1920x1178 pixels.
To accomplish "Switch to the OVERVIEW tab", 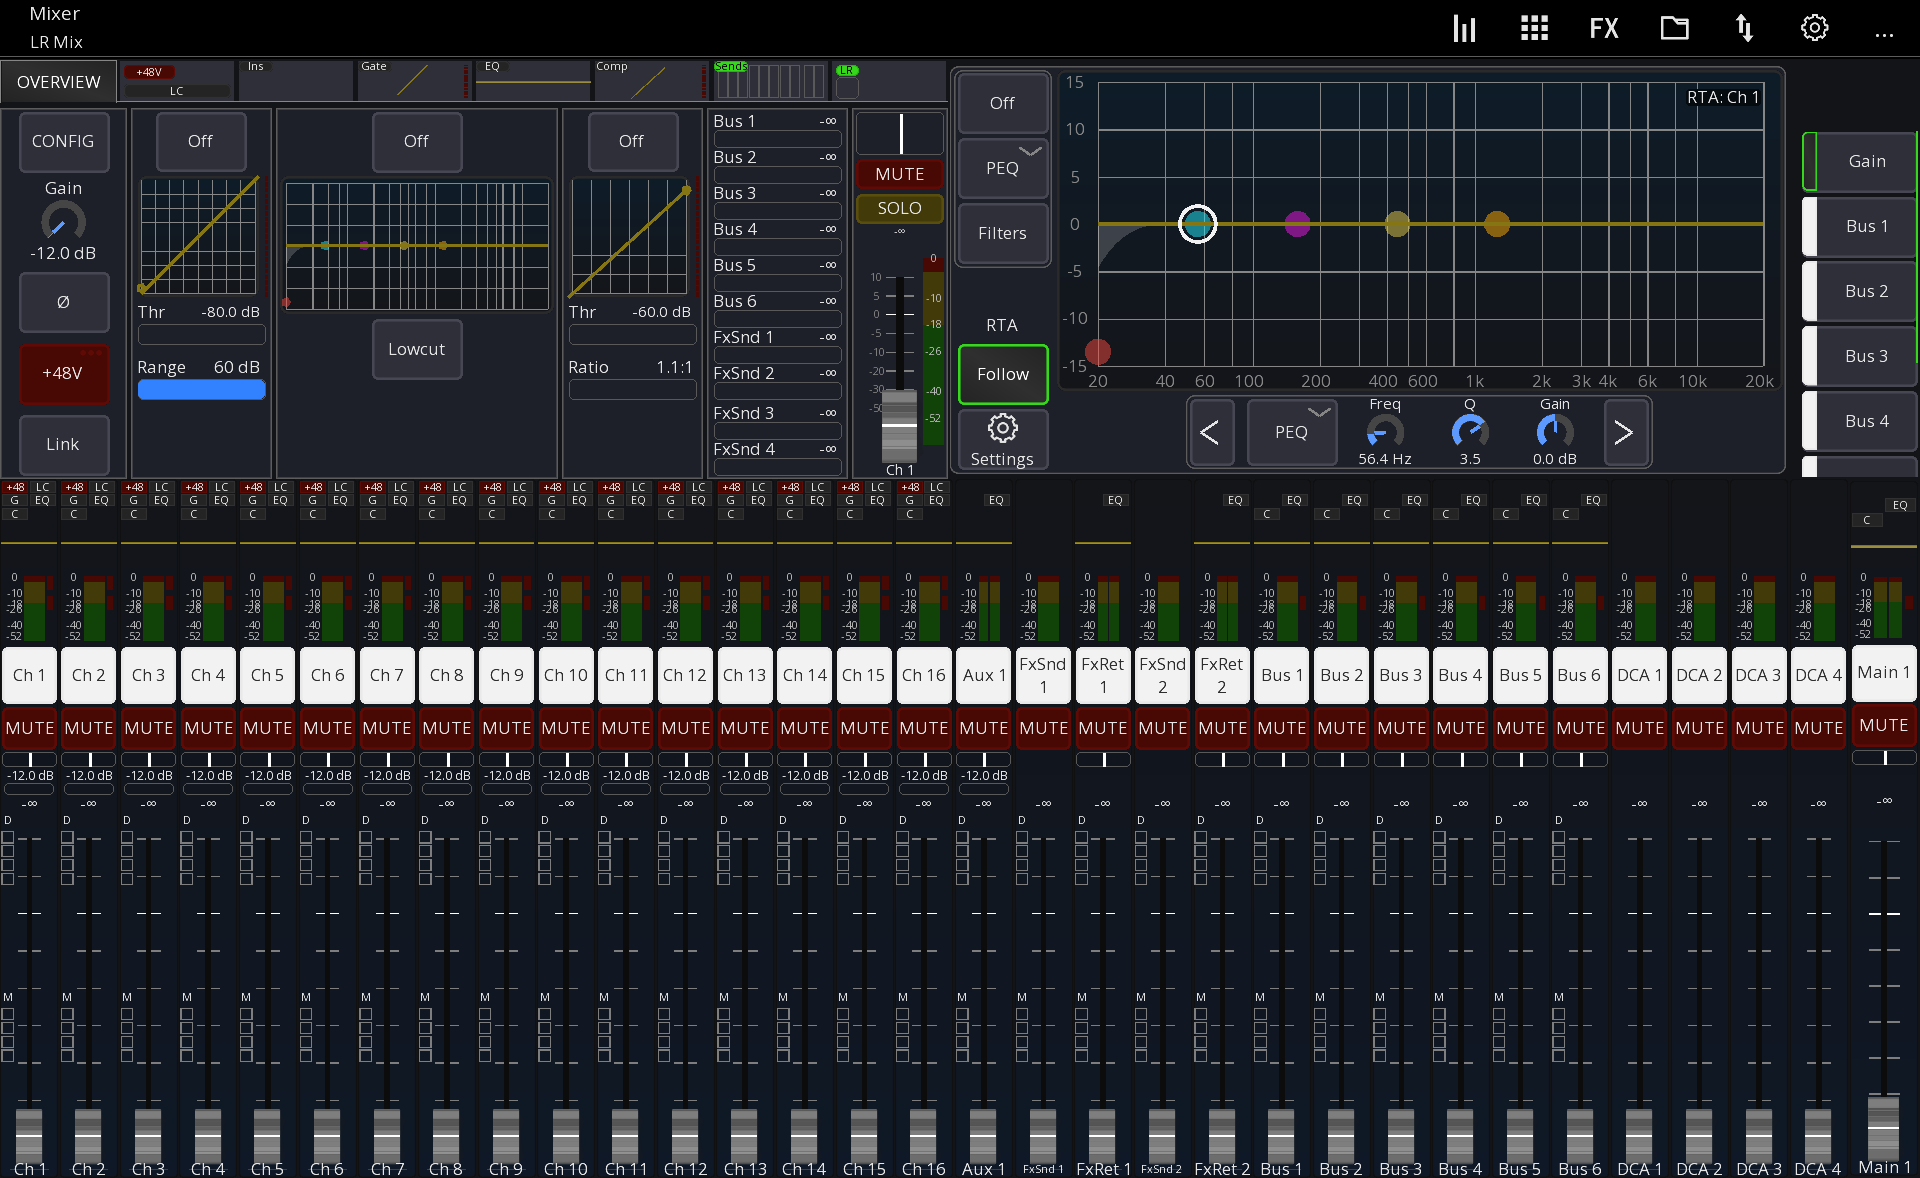I will pos(58,81).
